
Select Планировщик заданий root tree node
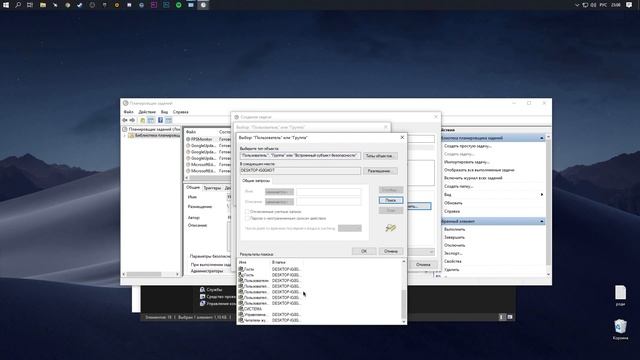pos(151,129)
